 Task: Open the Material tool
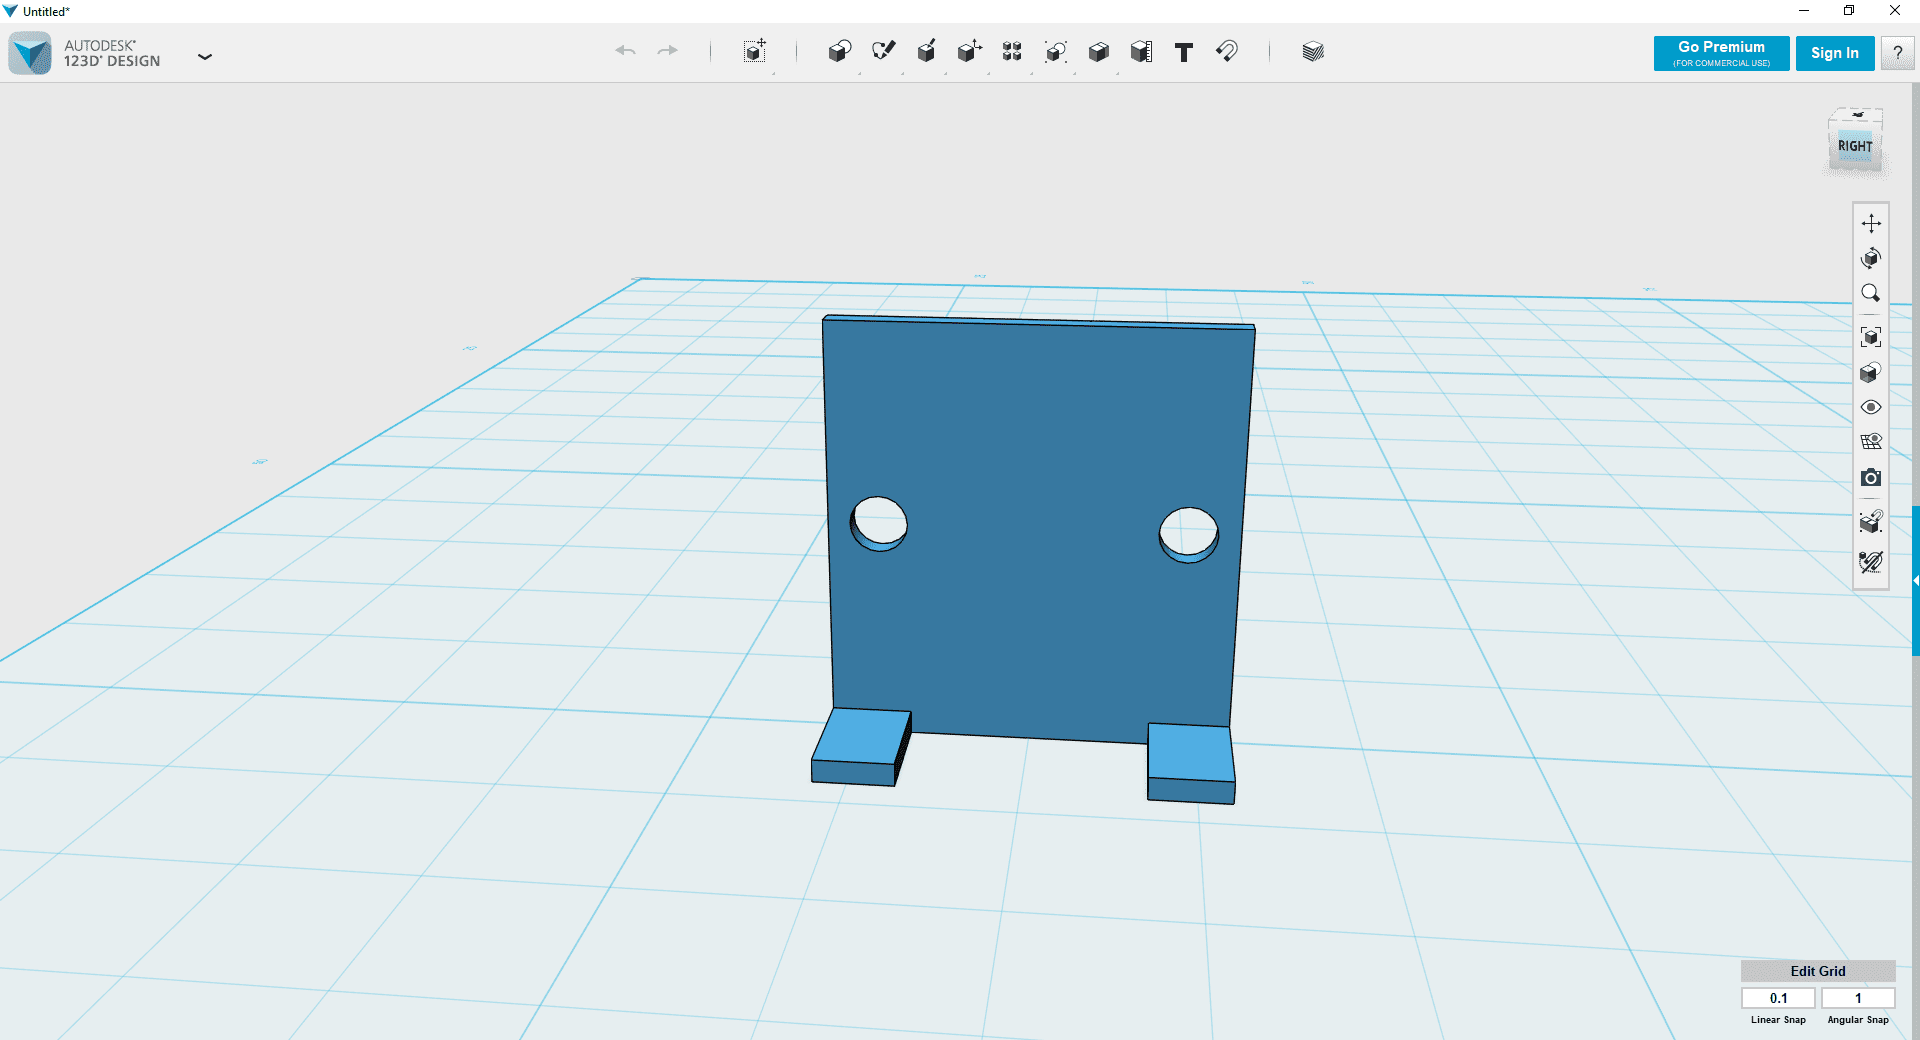(x=1313, y=51)
